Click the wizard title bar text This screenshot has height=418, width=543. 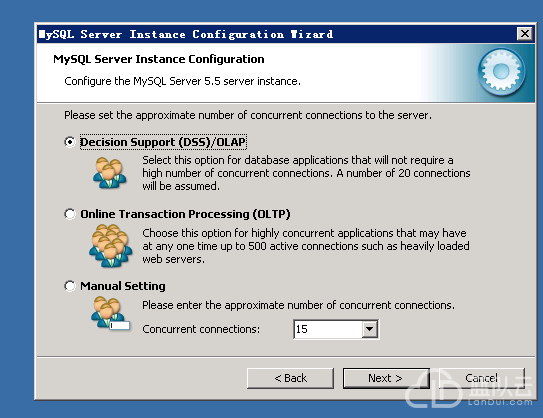tap(186, 34)
